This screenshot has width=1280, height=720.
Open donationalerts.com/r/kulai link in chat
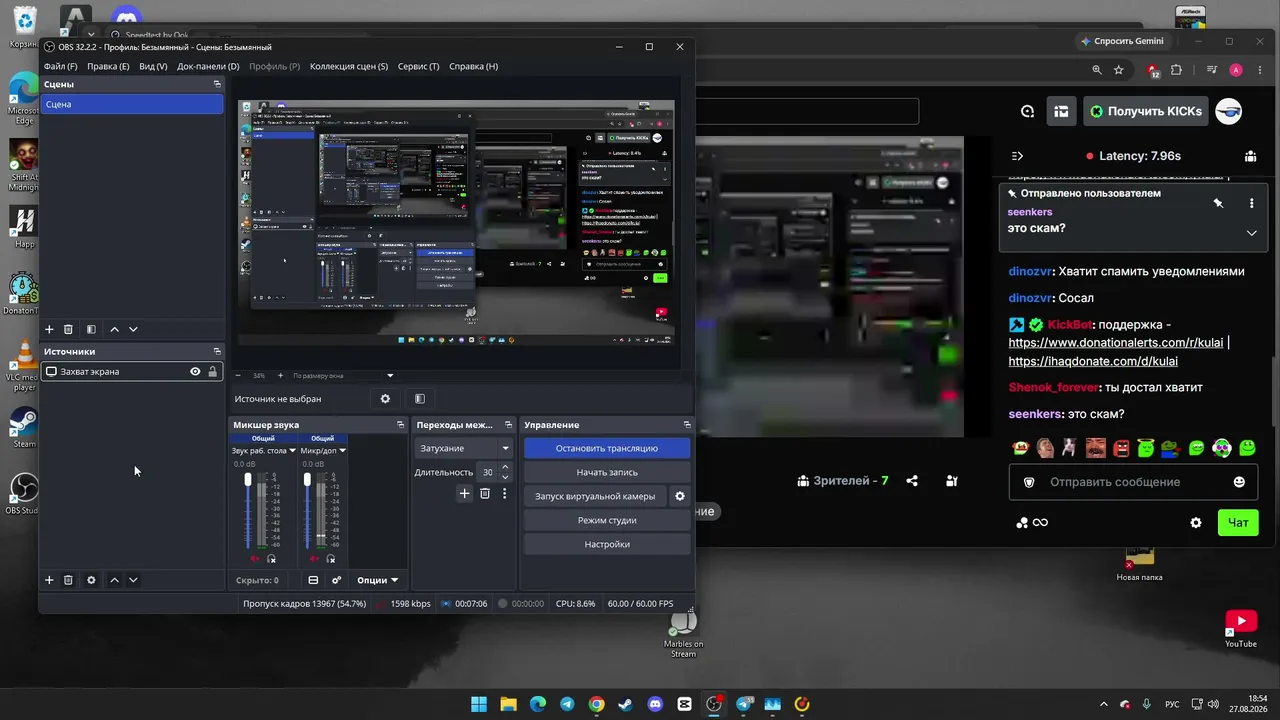[1115, 343]
